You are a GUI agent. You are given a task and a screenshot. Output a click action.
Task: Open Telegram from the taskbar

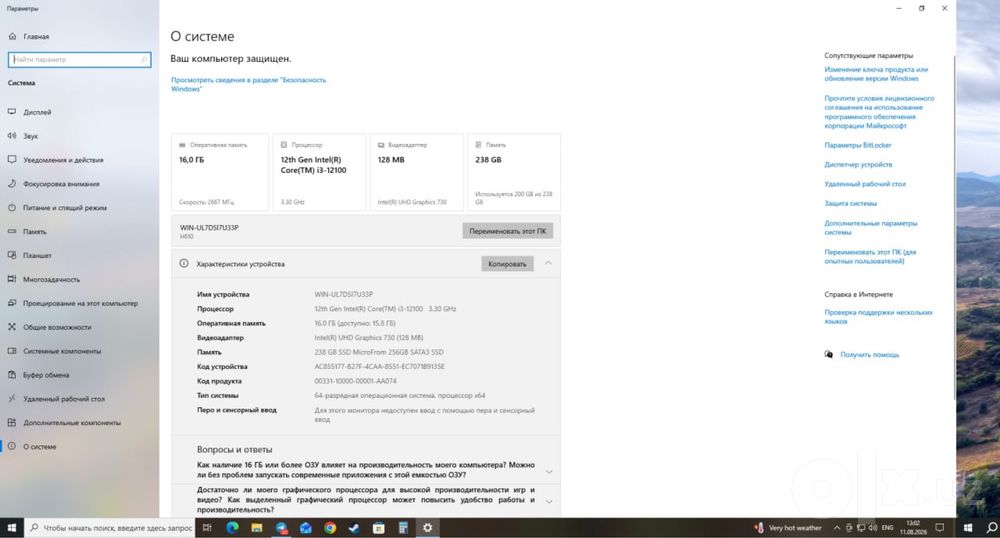click(x=281, y=528)
